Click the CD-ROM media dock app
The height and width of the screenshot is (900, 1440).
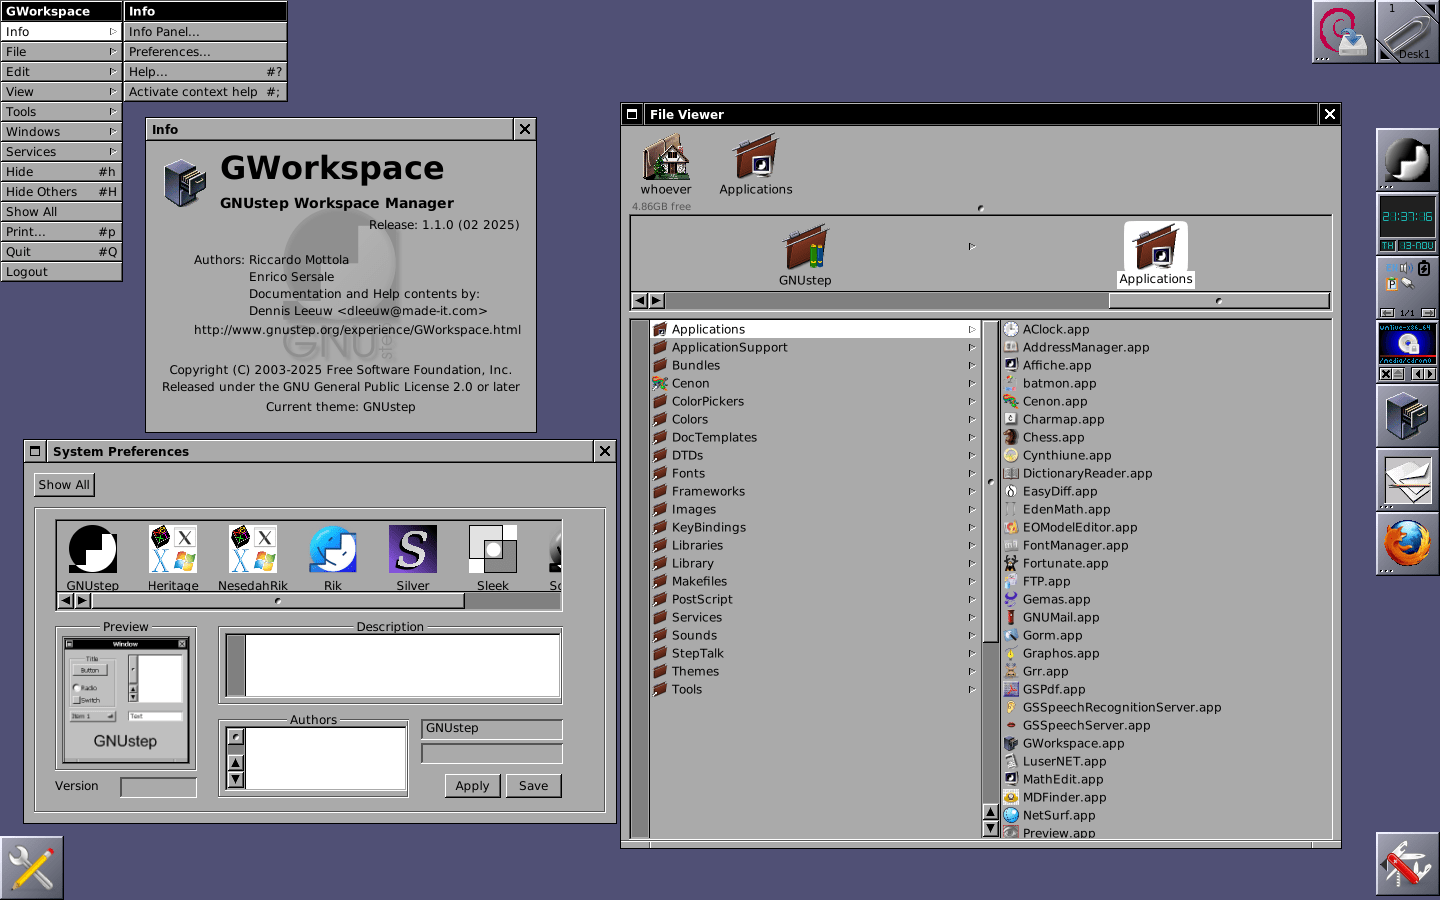click(x=1407, y=351)
